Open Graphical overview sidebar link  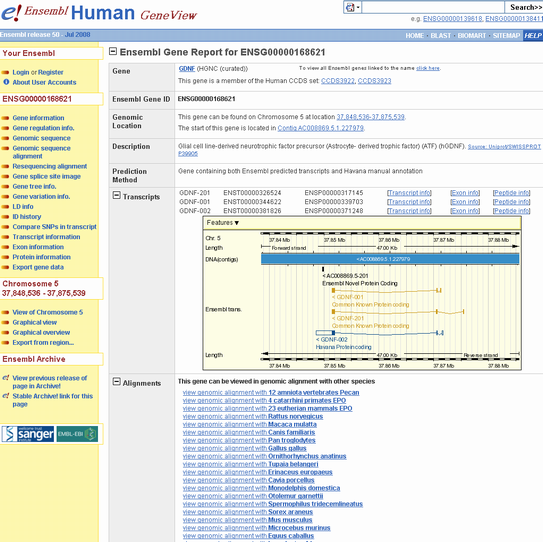[x=41, y=332]
